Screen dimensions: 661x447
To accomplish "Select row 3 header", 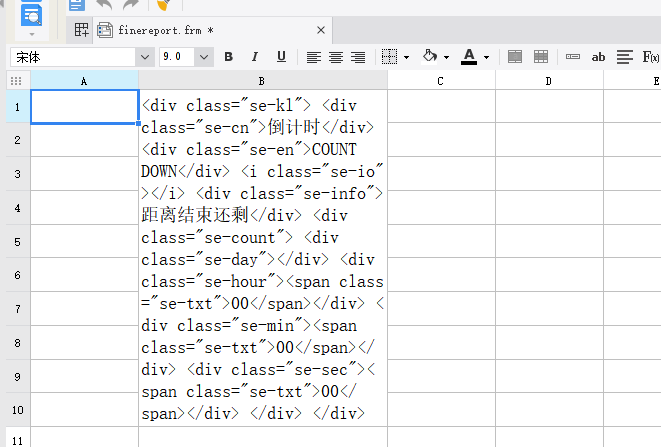I will click(x=18, y=174).
